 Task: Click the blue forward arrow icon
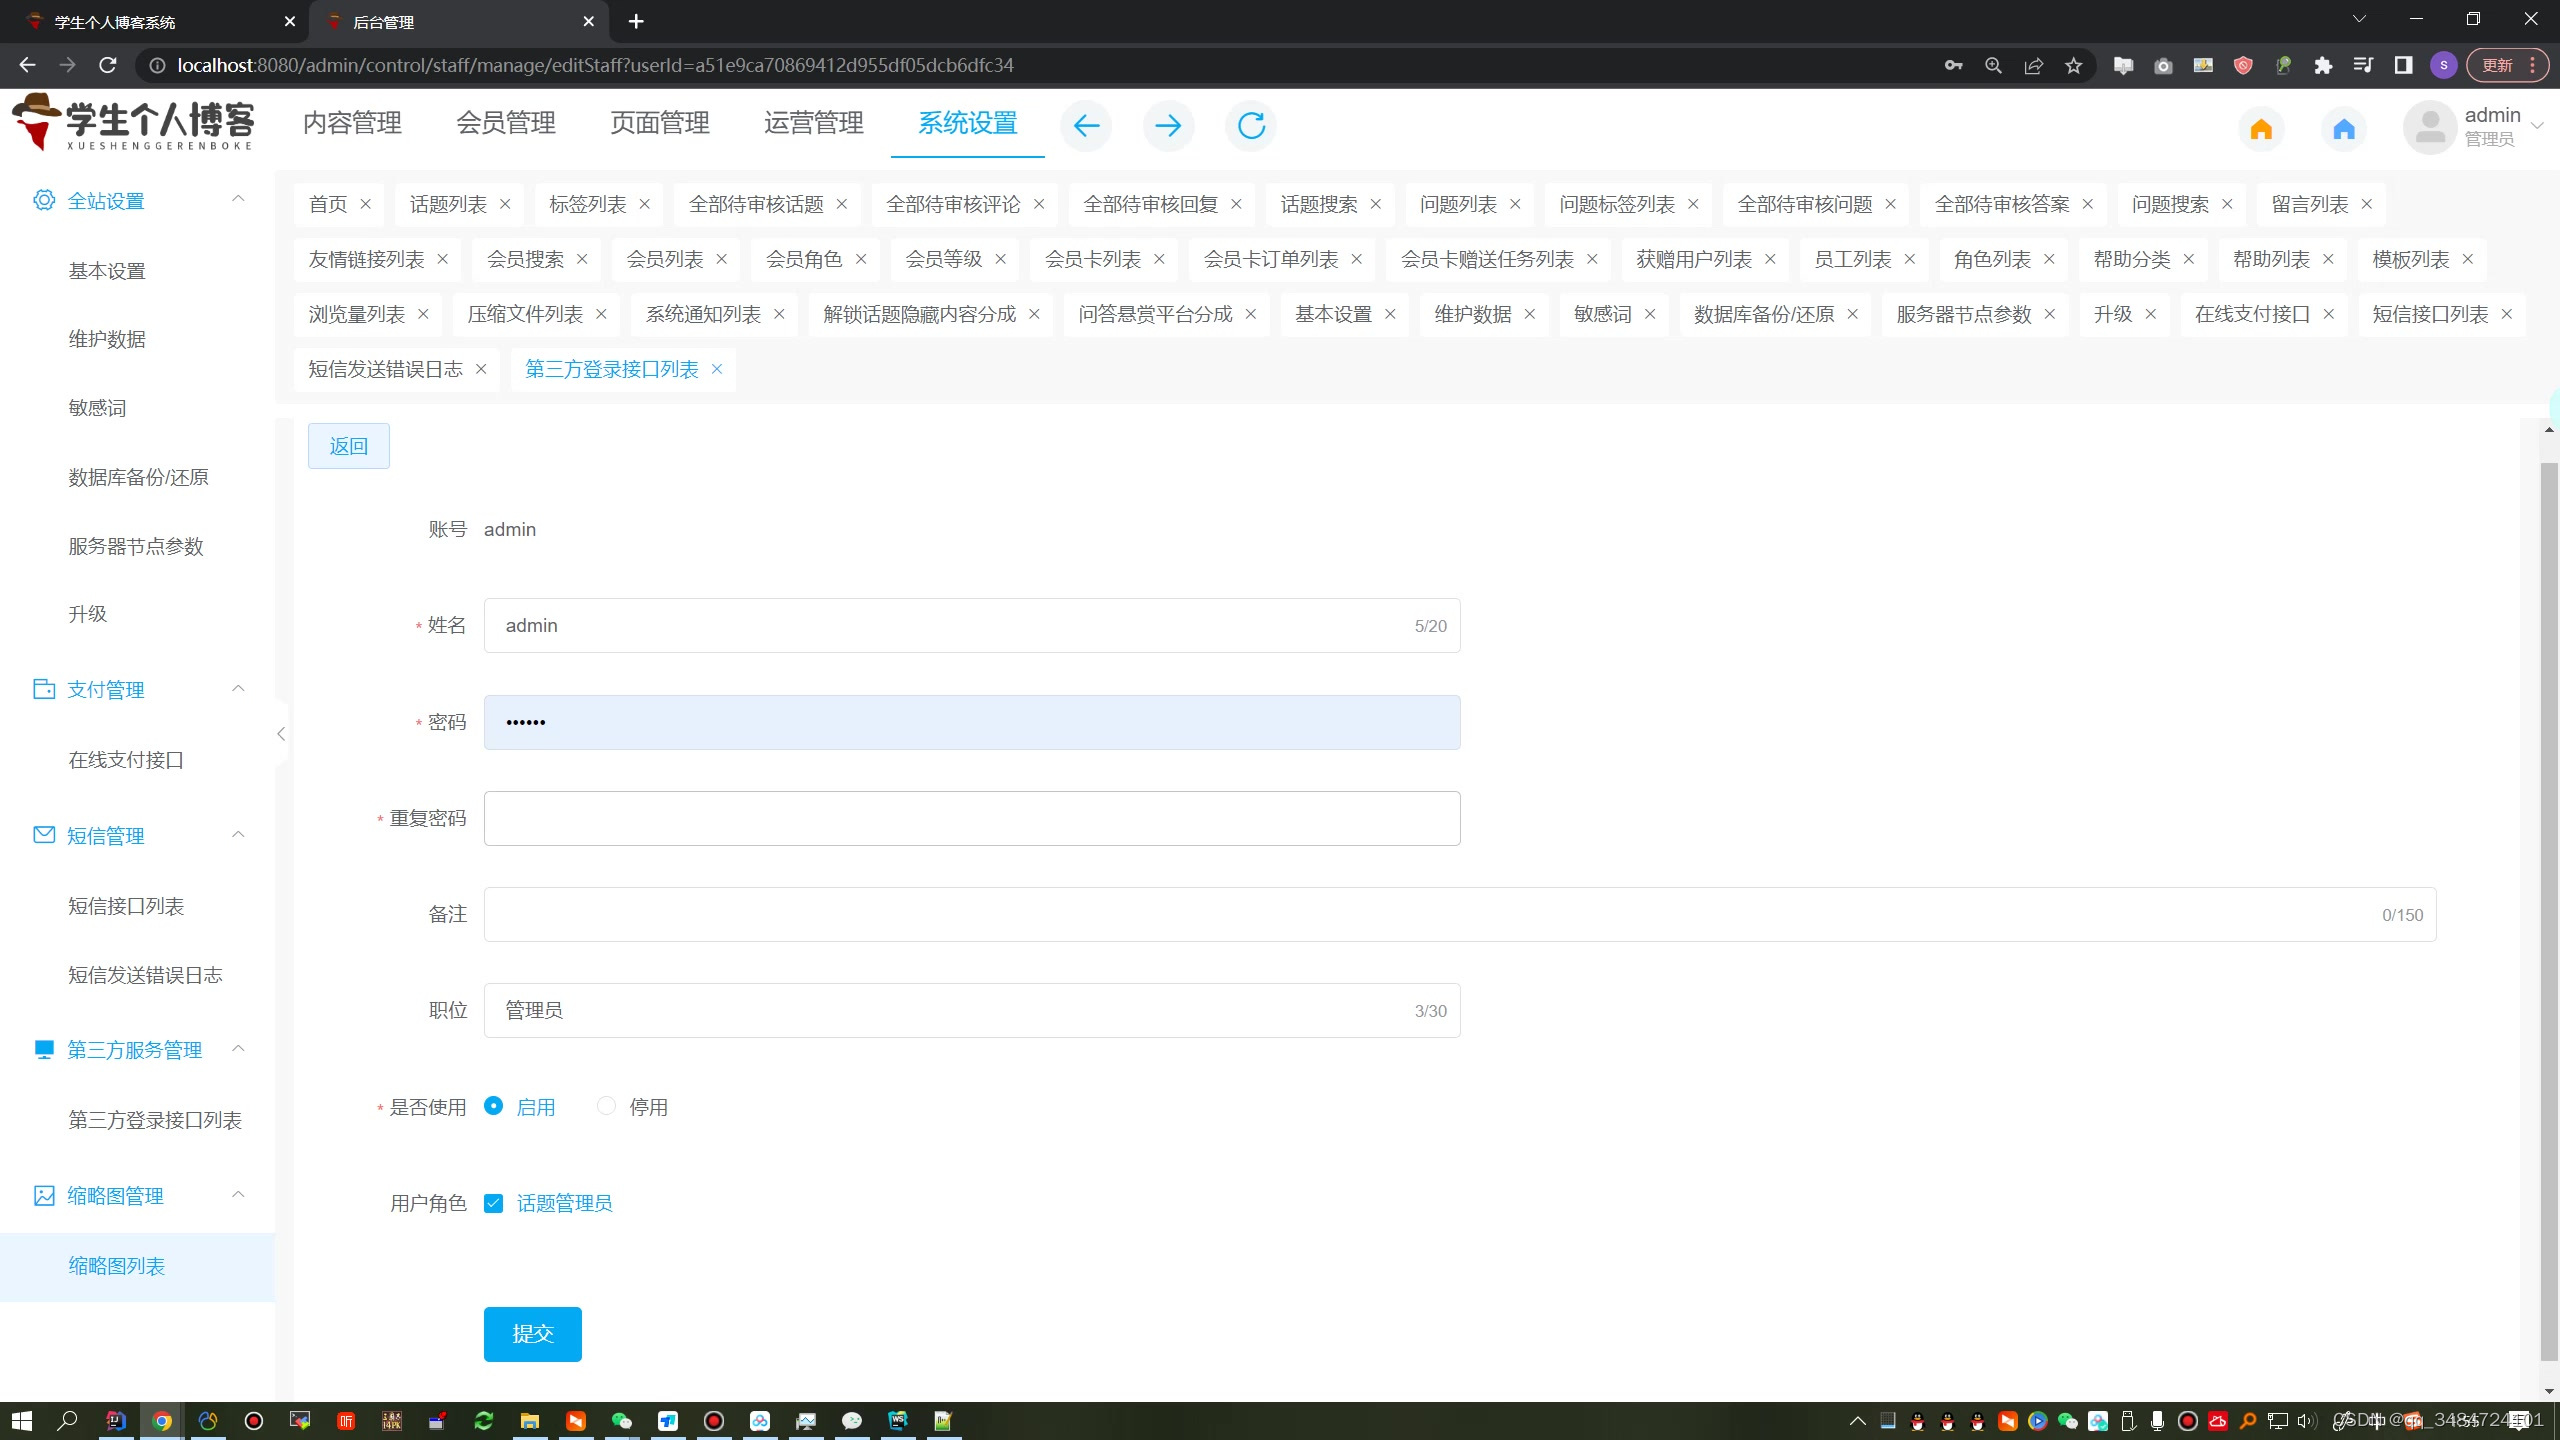pyautogui.click(x=1168, y=126)
